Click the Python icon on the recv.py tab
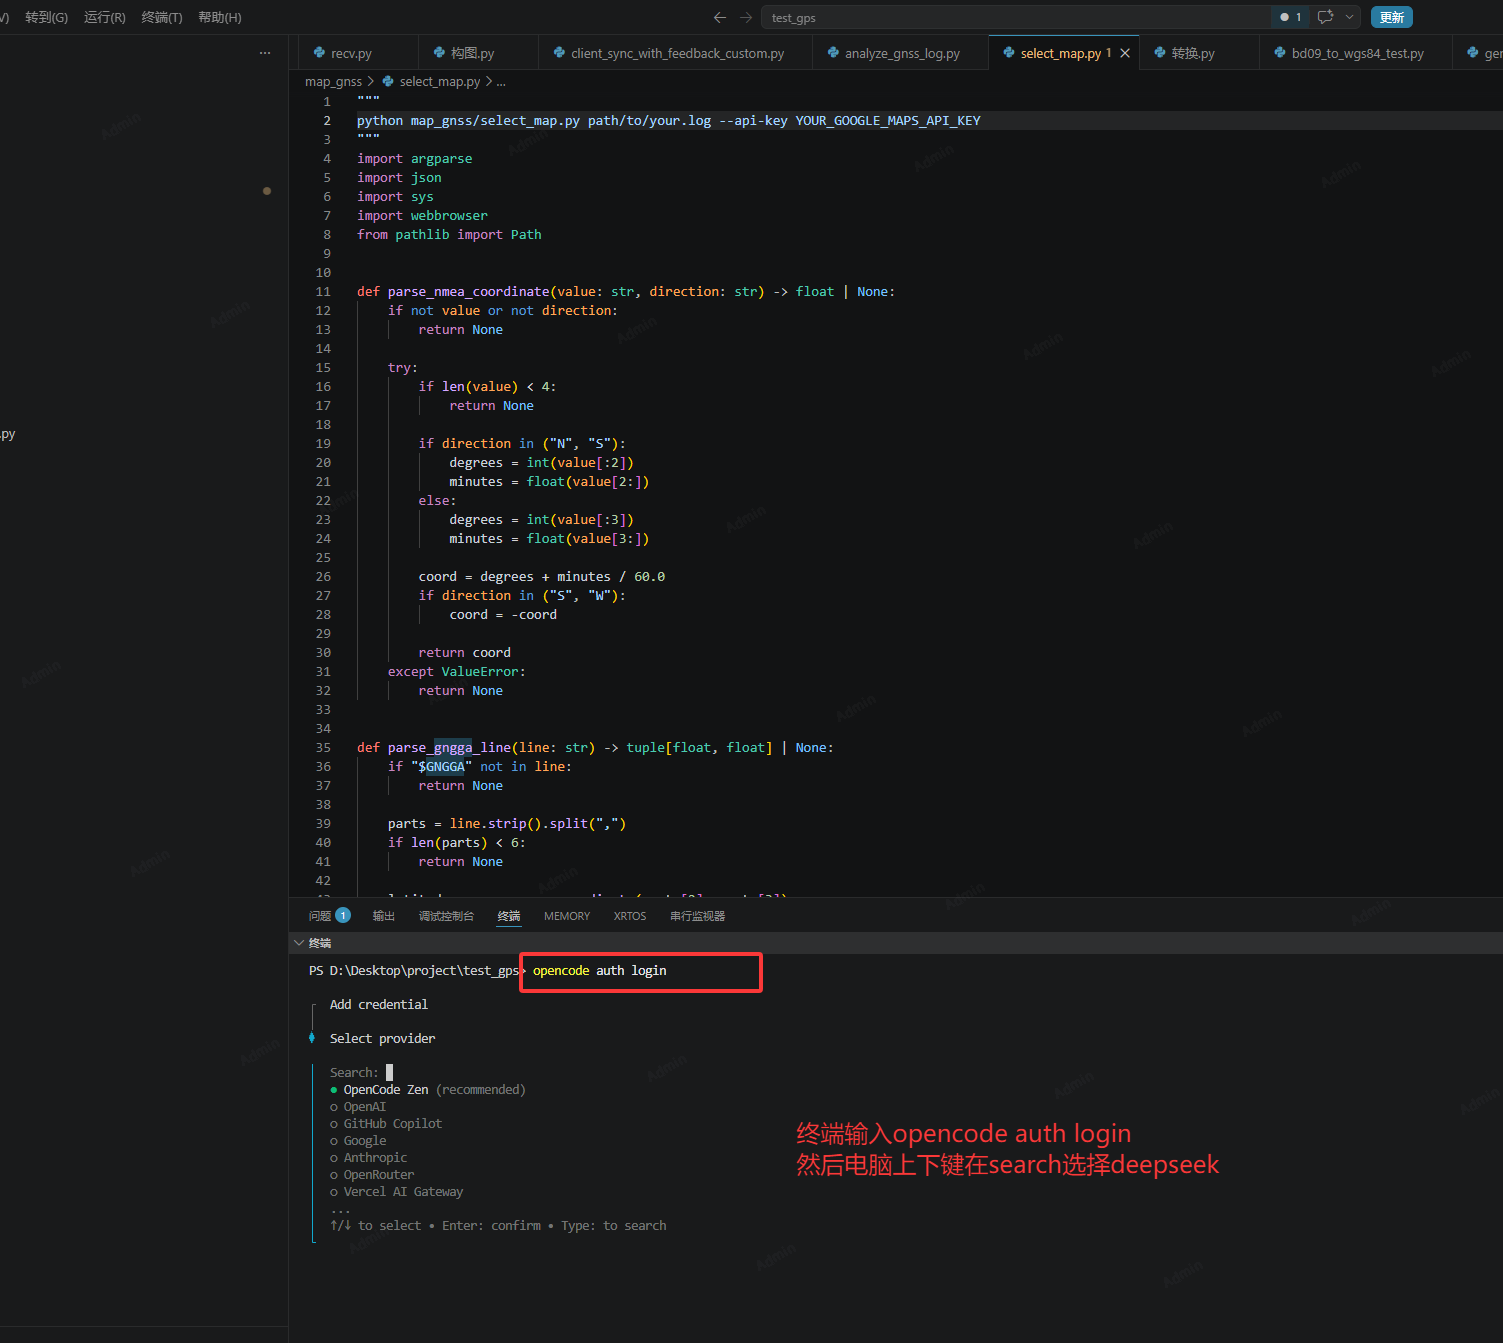 pyautogui.click(x=319, y=53)
